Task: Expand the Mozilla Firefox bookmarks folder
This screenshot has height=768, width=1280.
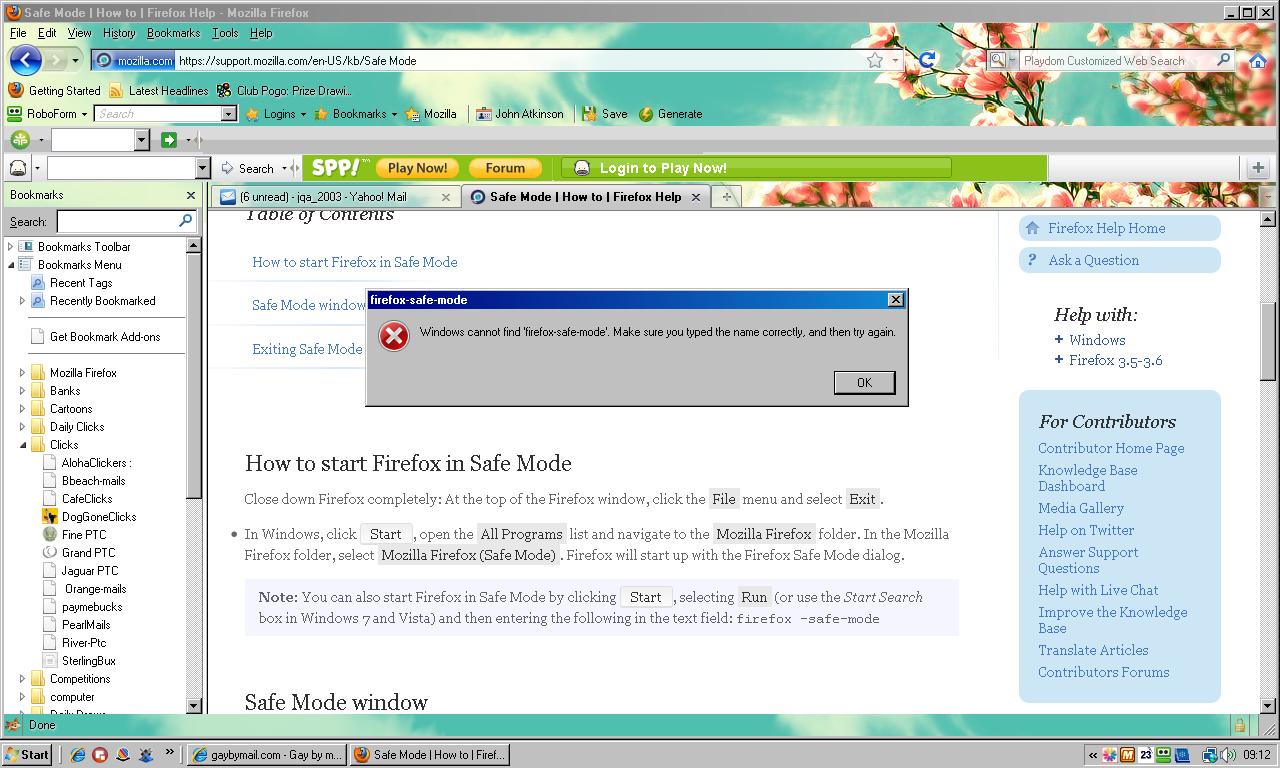Action: tap(23, 373)
